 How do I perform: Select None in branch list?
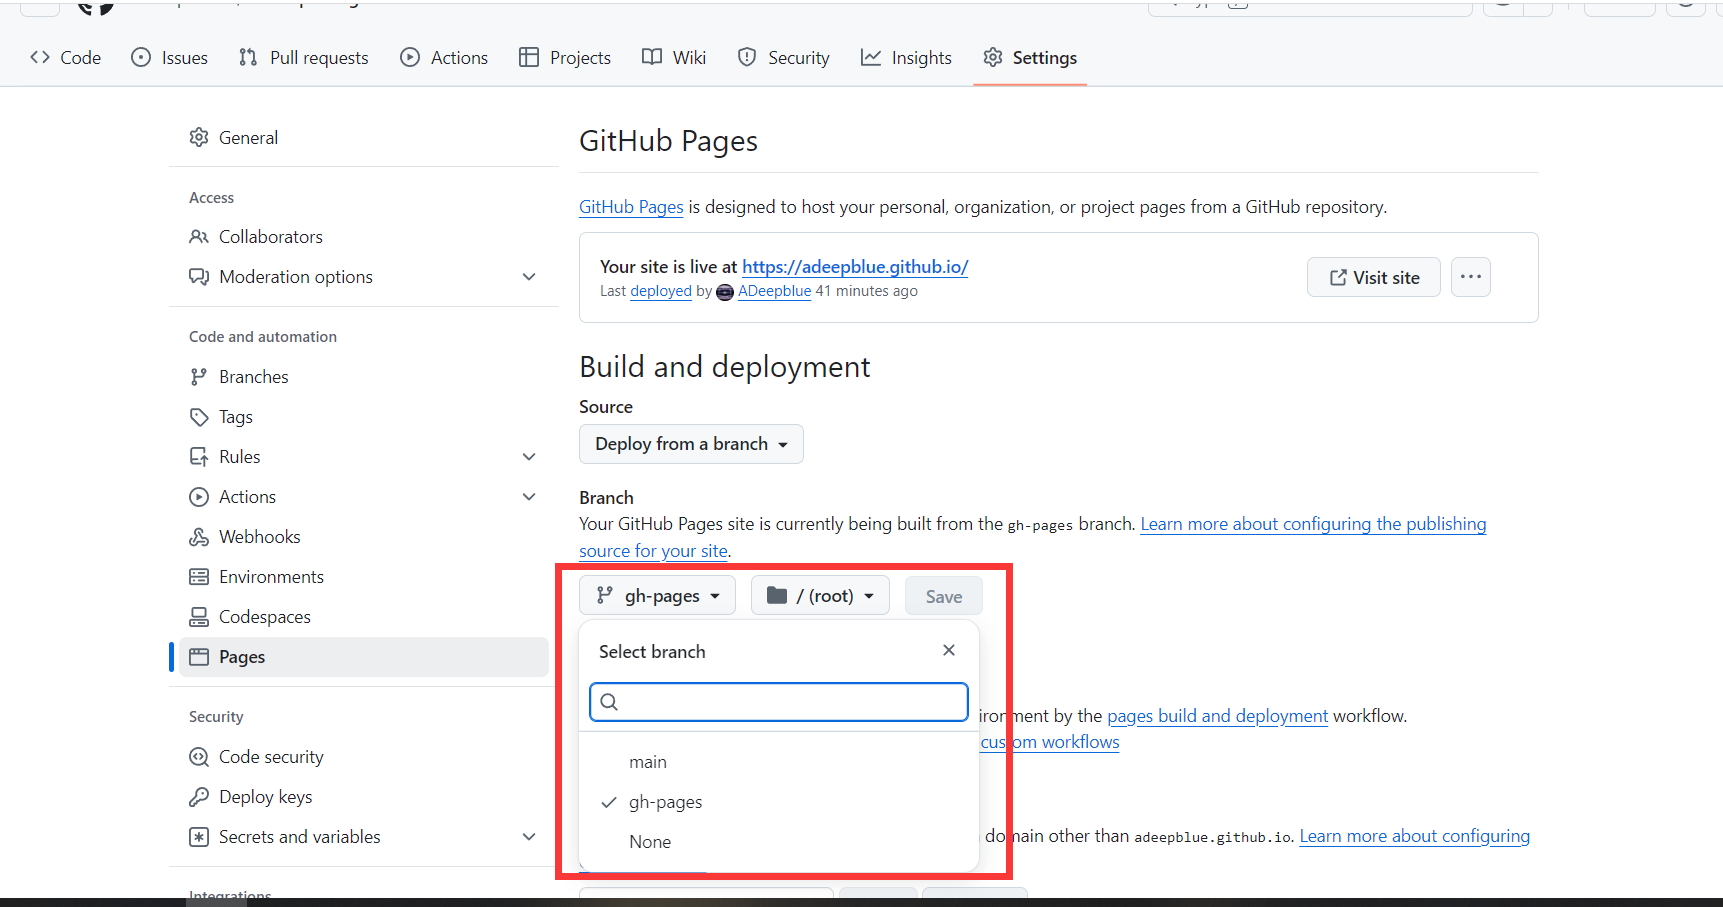(x=779, y=842)
